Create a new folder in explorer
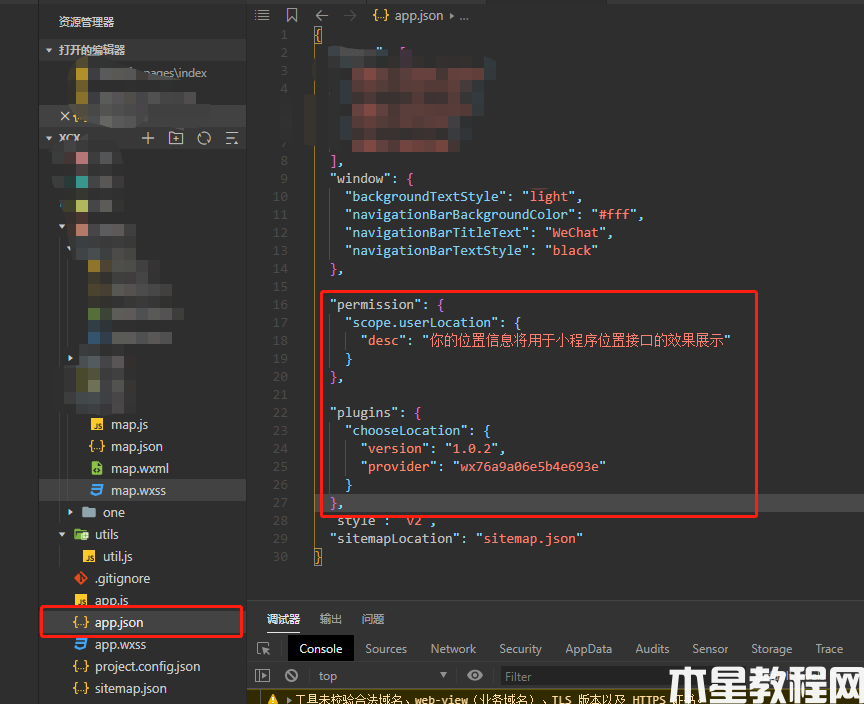The height and width of the screenshot is (704, 864). 176,138
